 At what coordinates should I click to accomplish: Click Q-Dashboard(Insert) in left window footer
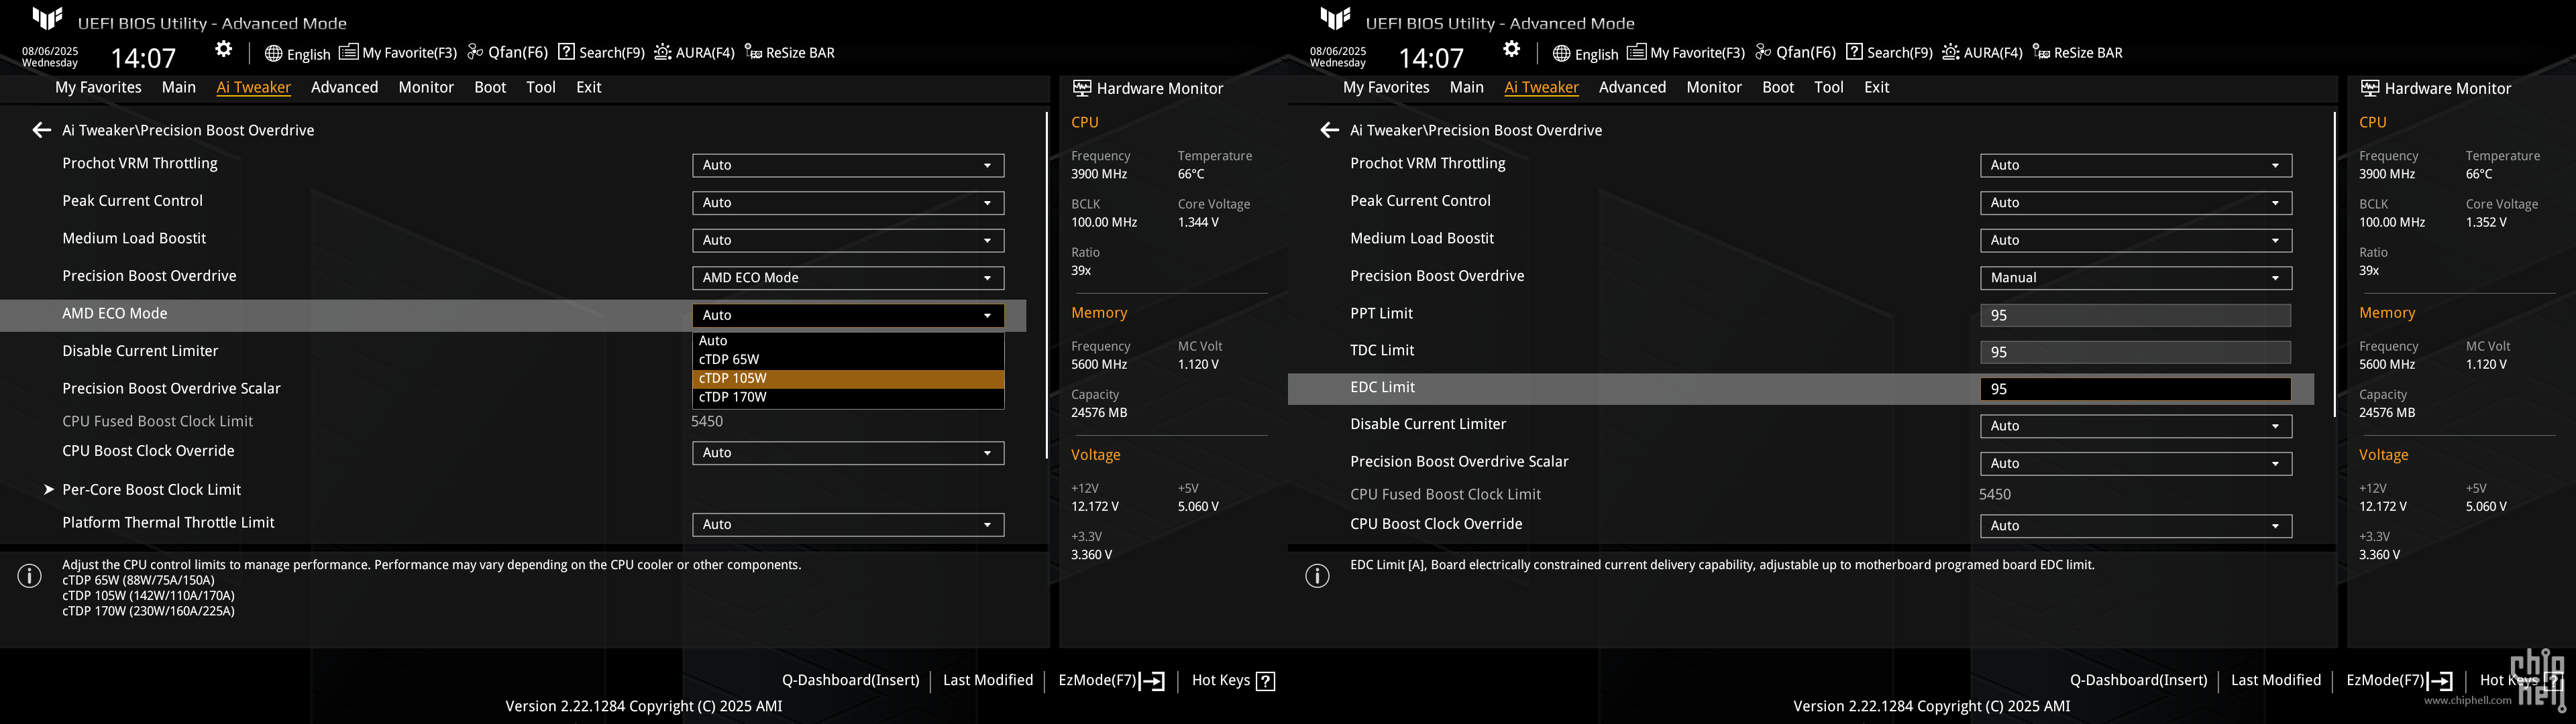[850, 680]
